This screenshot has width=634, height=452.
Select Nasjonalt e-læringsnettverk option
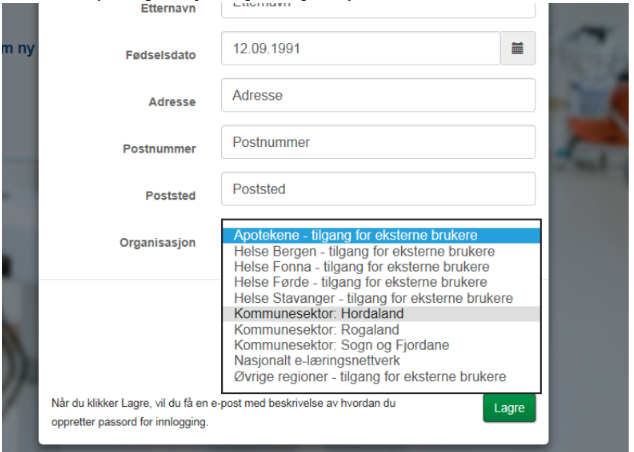[x=381, y=361]
